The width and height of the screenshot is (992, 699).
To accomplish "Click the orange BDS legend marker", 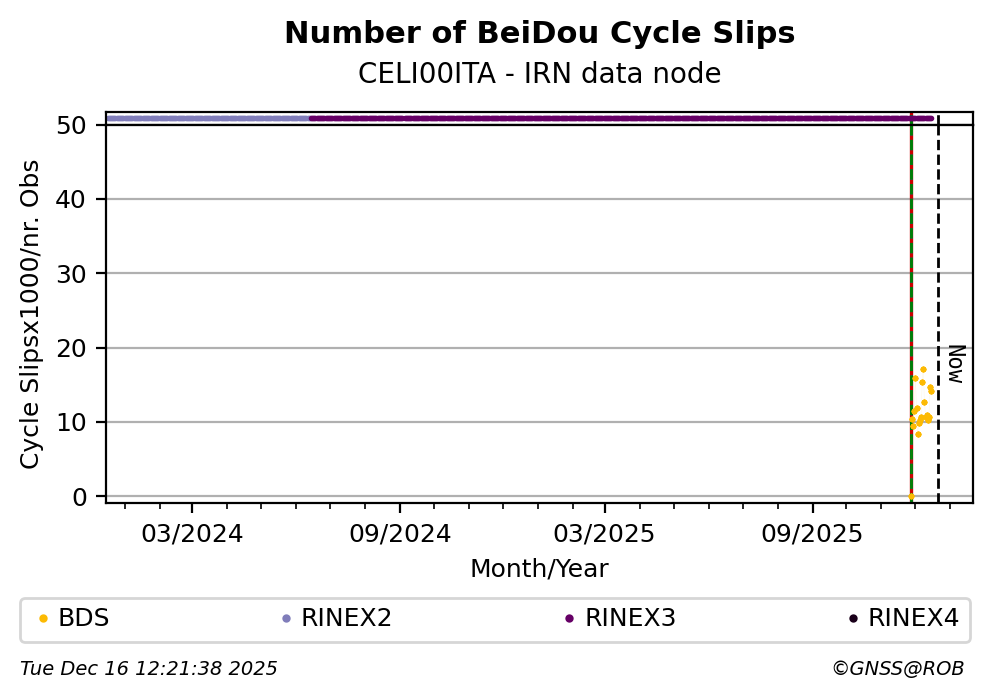I will point(43,619).
